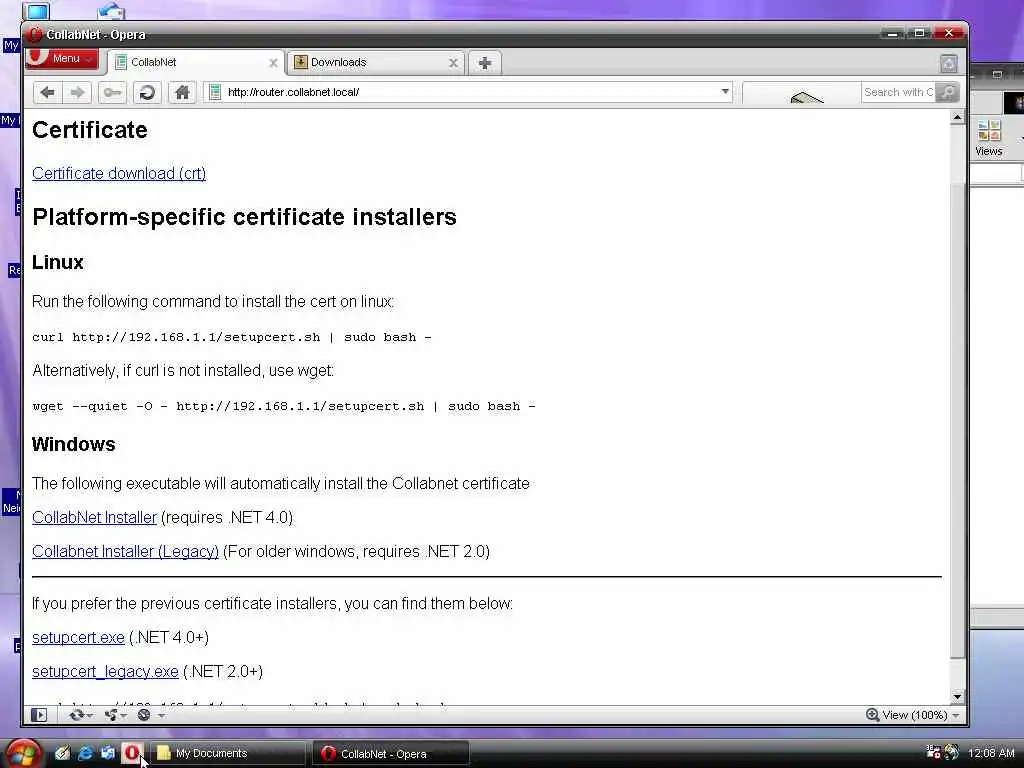This screenshot has width=1024, height=768.
Task: Open the Opera Turbo icon
Action: (x=144, y=715)
